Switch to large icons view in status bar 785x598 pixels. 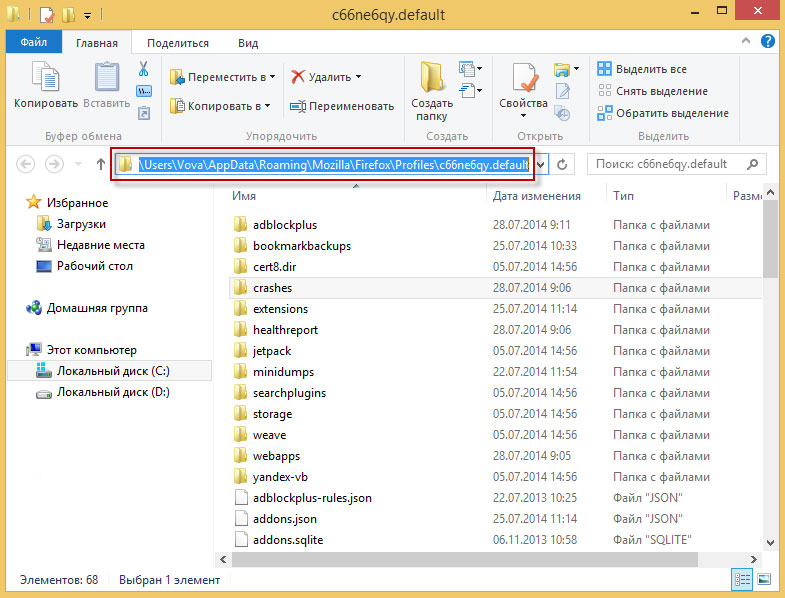tap(763, 579)
